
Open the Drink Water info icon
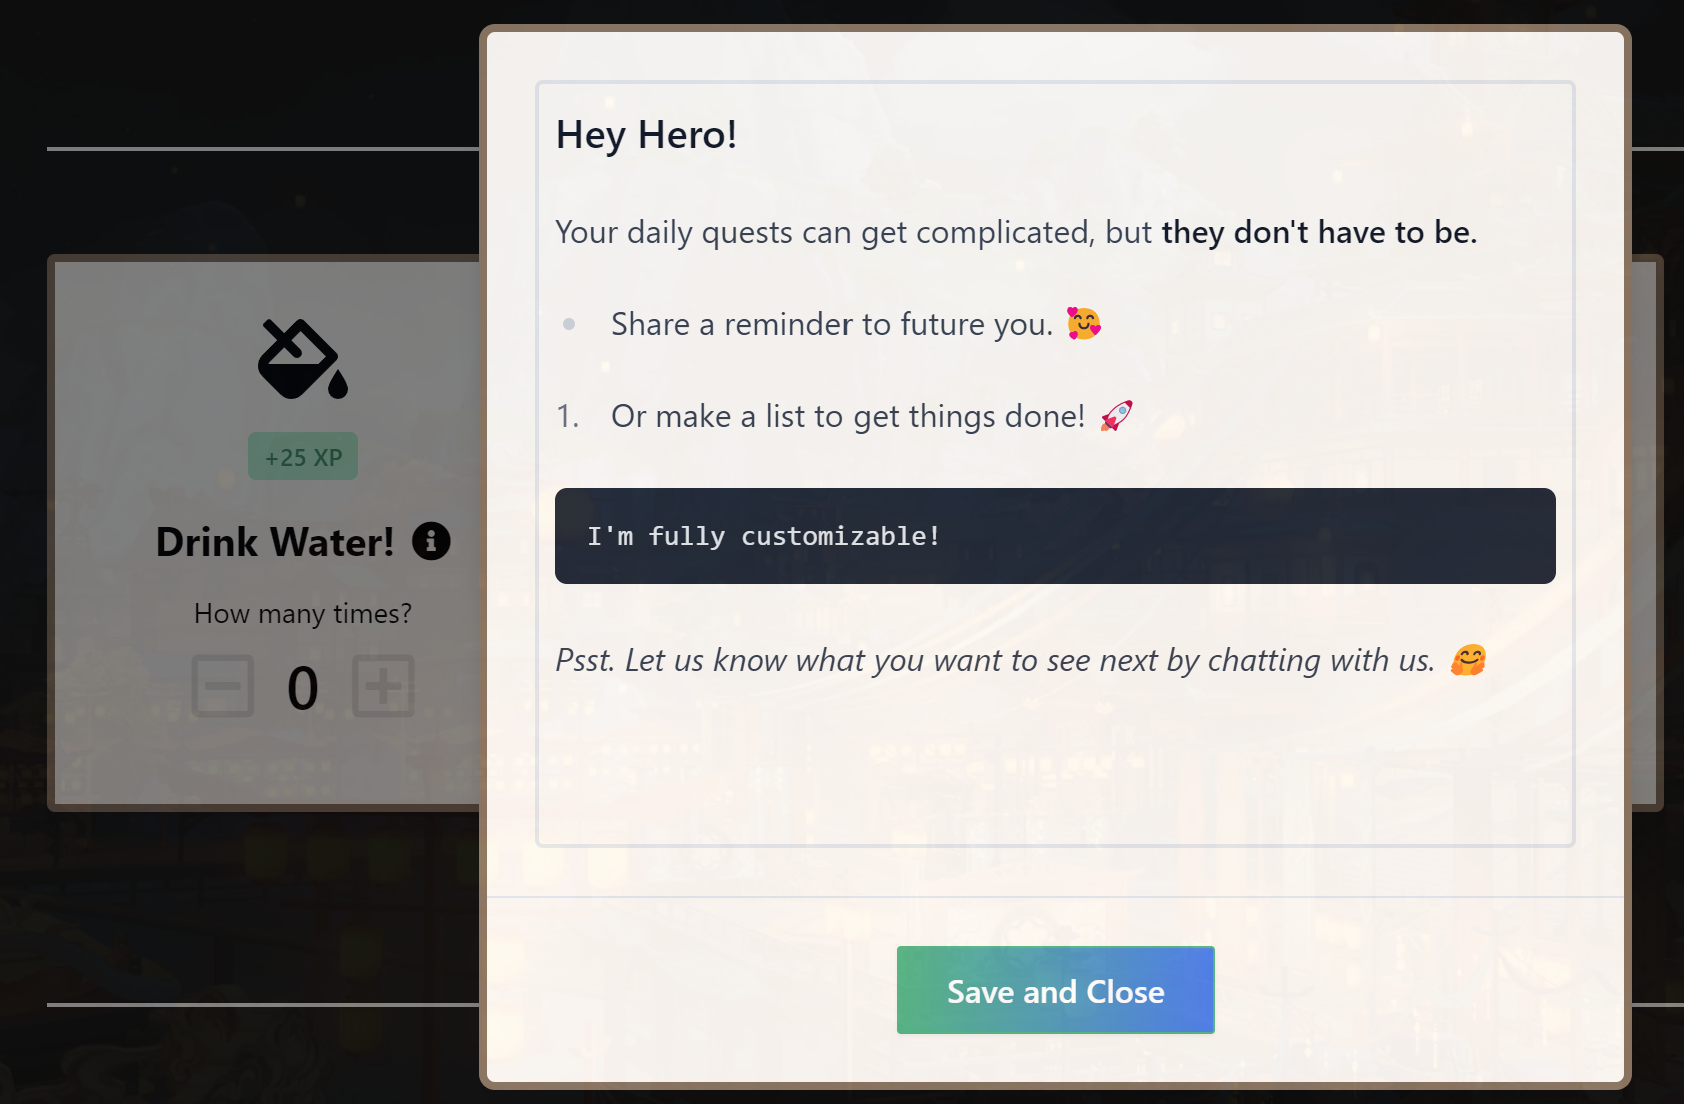pos(431,541)
